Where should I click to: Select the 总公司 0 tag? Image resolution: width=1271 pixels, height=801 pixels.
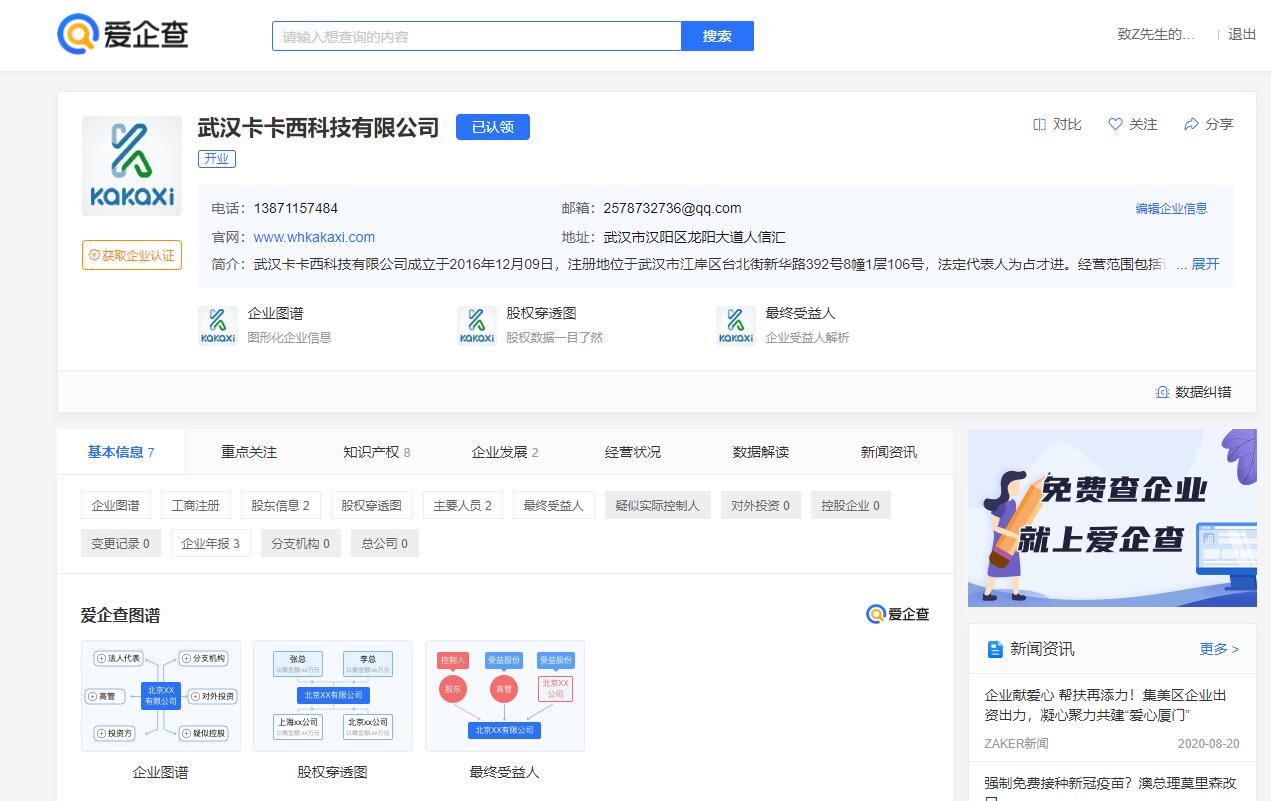point(385,543)
